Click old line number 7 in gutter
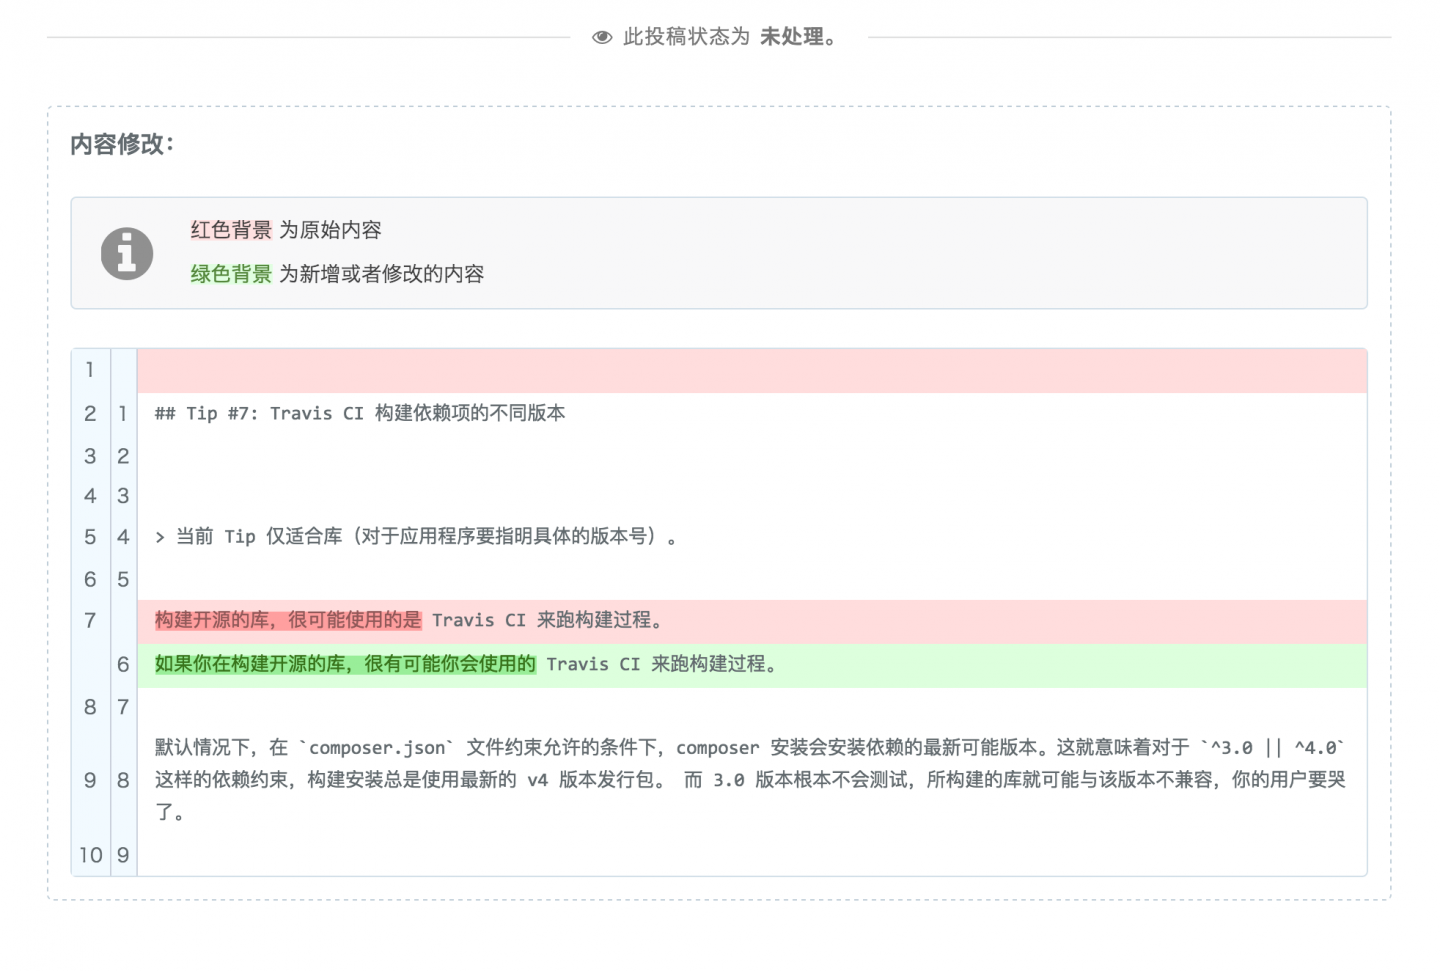 pyautogui.click(x=90, y=621)
